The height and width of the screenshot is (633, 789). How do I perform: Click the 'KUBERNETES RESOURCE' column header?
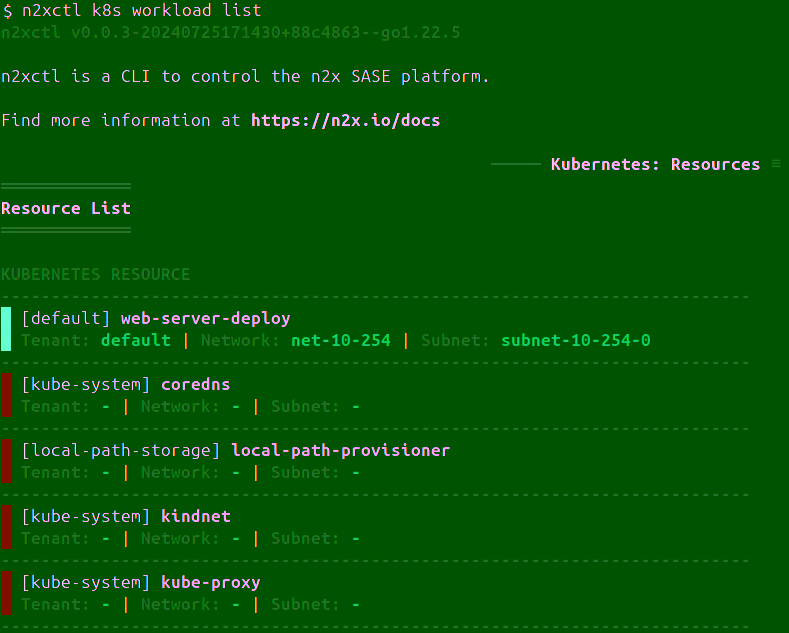(x=96, y=274)
